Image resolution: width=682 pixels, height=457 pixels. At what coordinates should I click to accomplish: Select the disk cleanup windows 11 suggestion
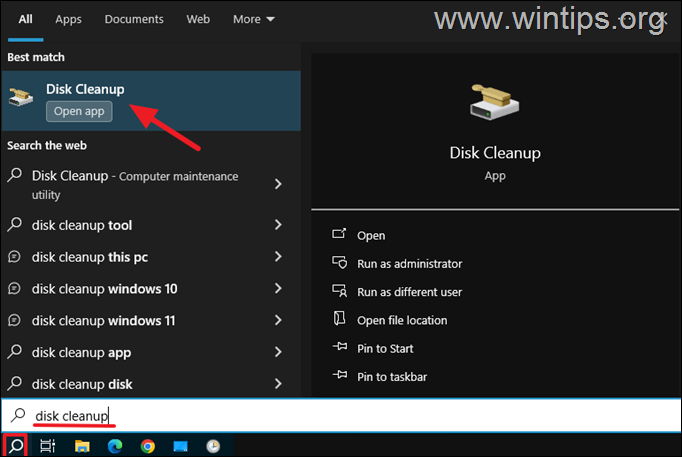point(151,320)
